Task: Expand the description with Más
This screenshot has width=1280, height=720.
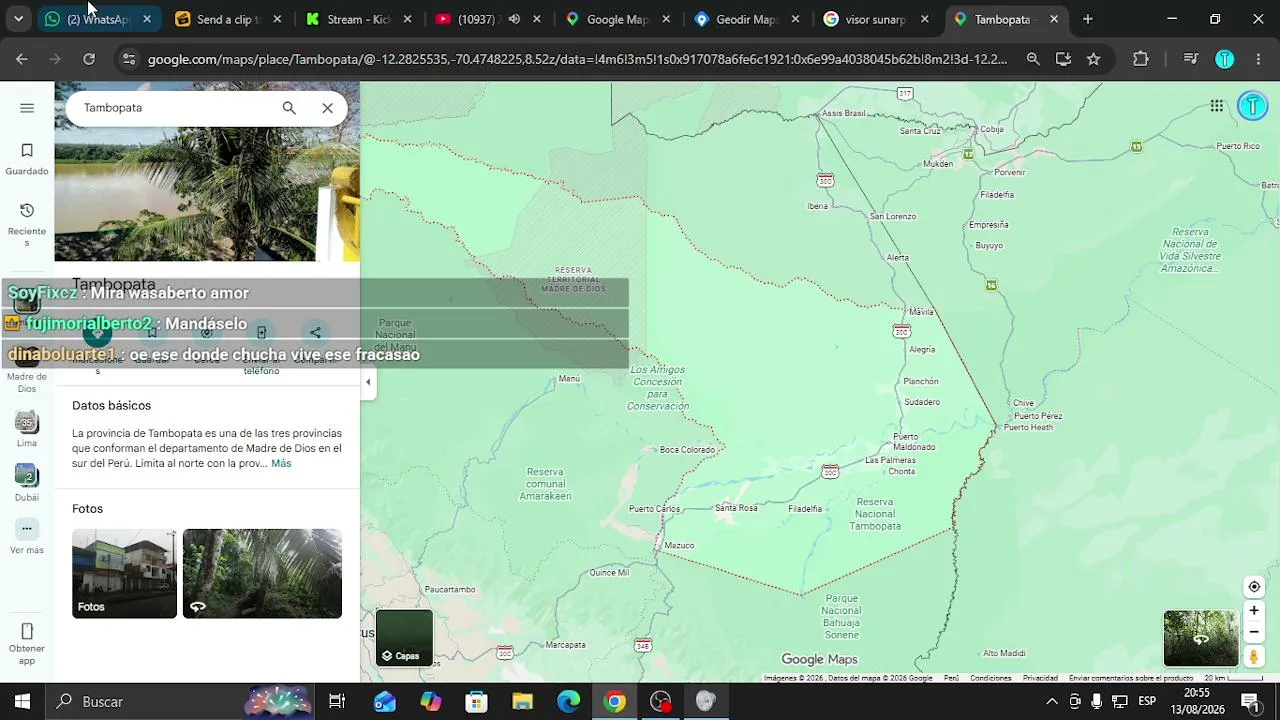Action: [x=281, y=464]
